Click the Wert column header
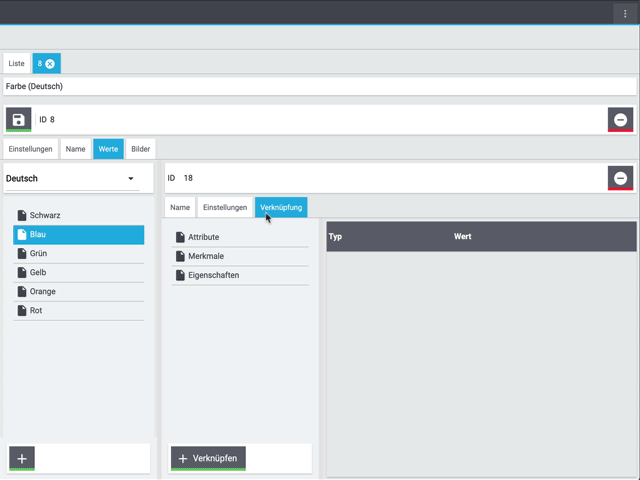This screenshot has width=640, height=480. (x=462, y=237)
